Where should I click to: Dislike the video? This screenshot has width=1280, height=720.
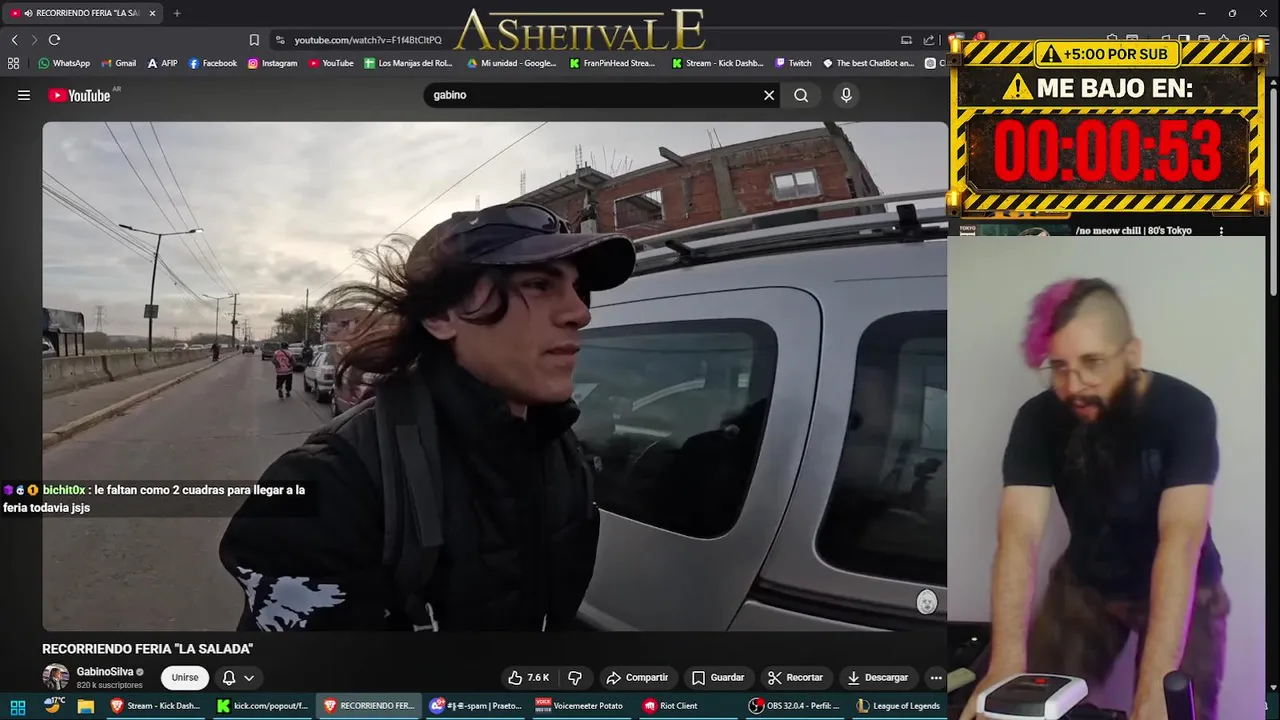tap(575, 677)
